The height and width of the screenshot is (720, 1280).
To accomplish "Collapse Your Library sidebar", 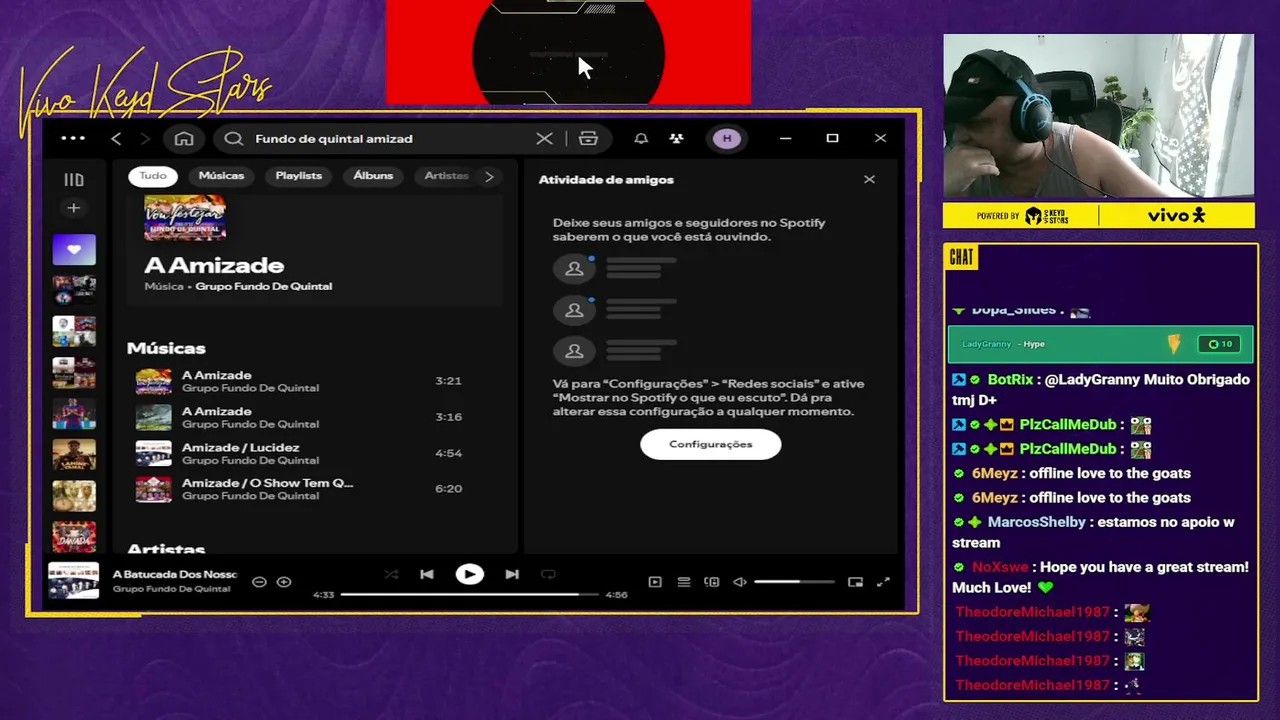I will [74, 180].
